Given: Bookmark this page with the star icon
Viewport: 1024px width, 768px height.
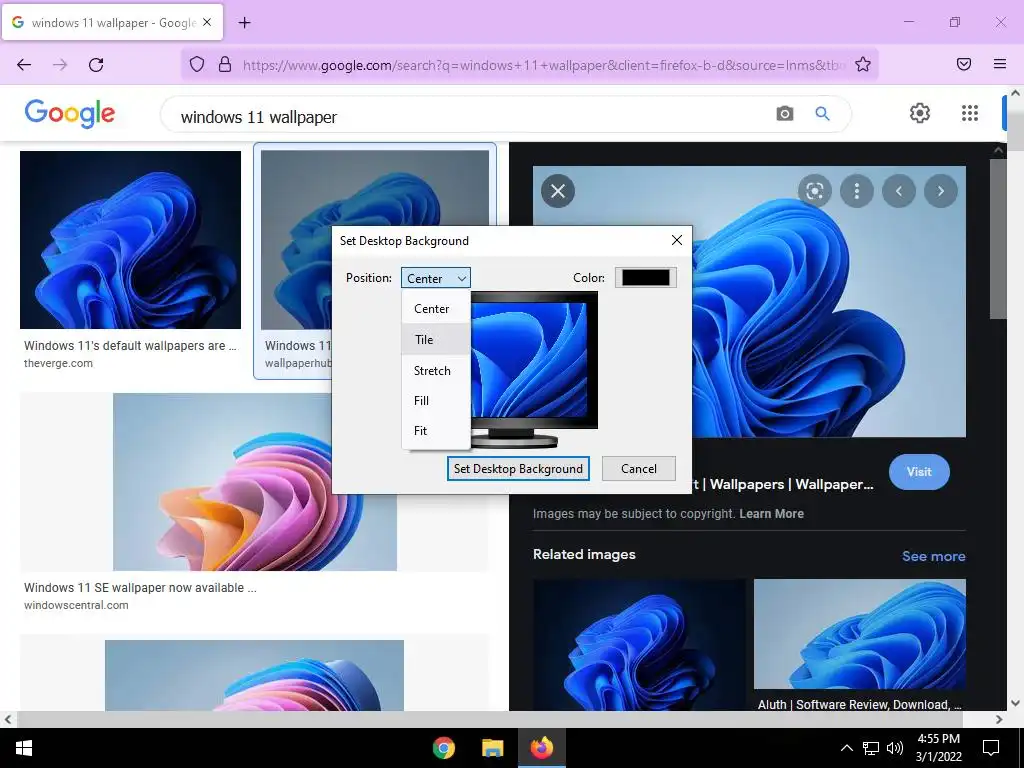Looking at the screenshot, I should (863, 64).
